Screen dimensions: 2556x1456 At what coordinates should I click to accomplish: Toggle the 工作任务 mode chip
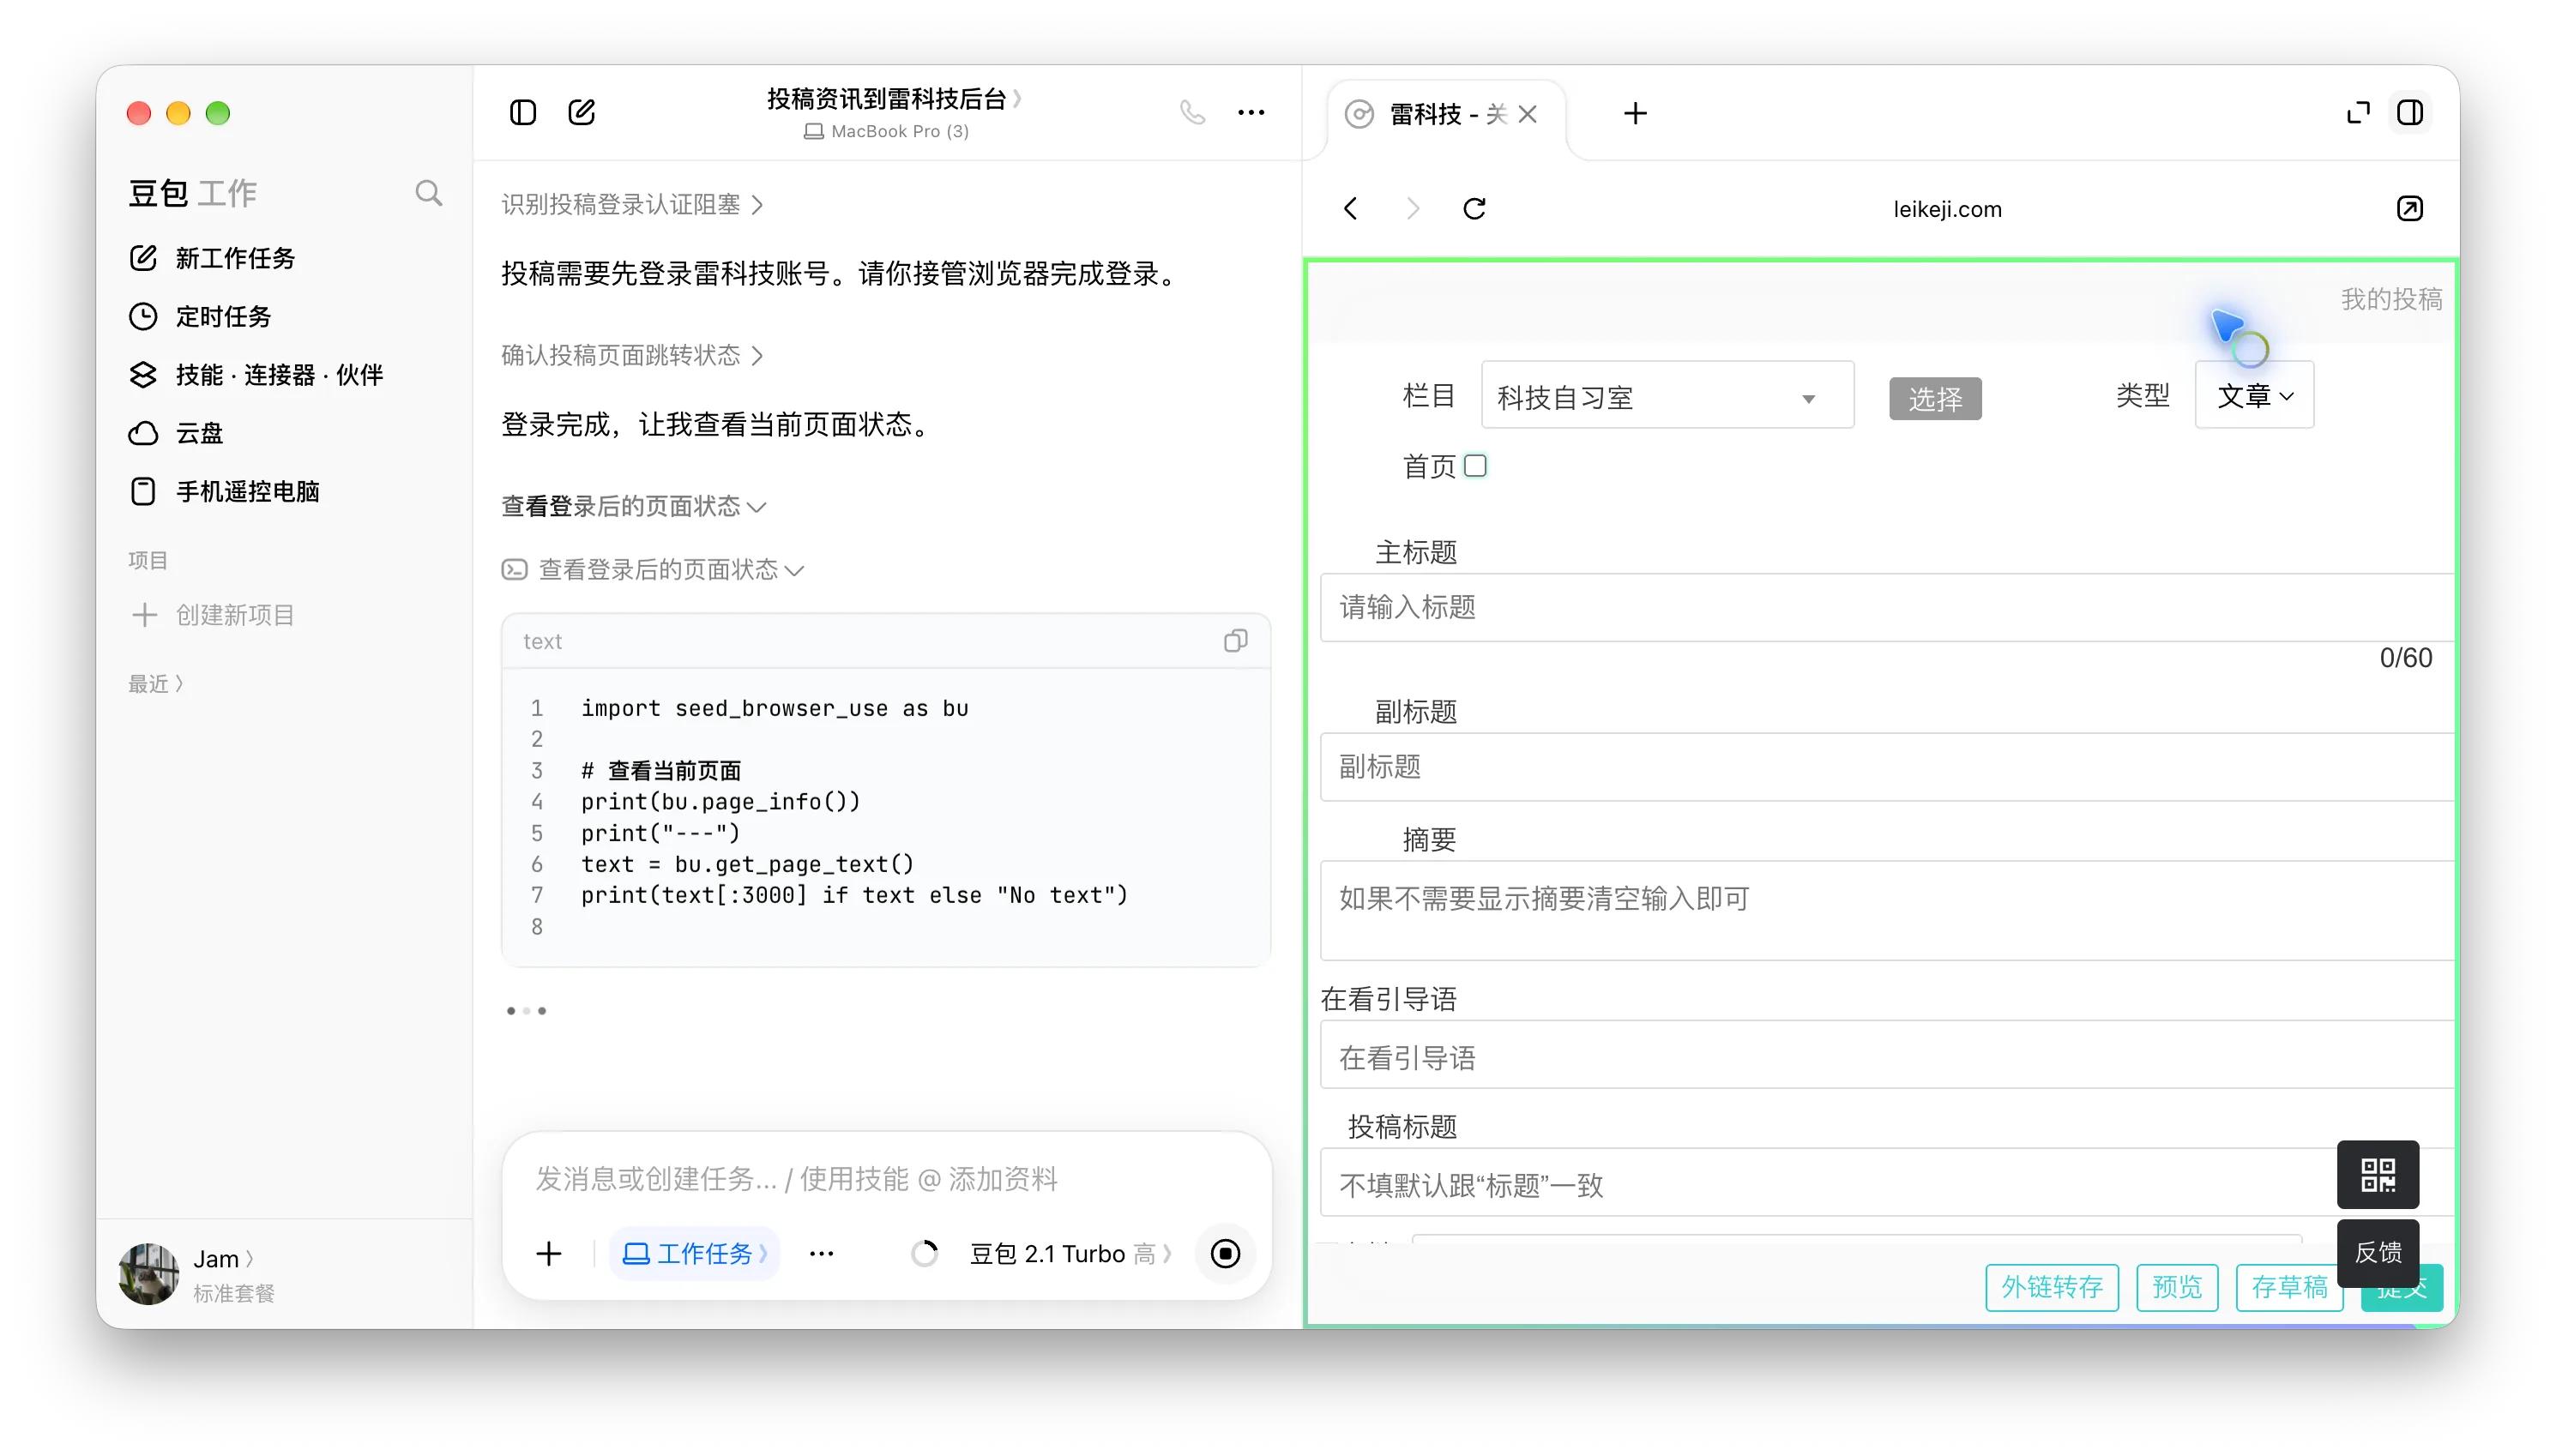point(694,1253)
